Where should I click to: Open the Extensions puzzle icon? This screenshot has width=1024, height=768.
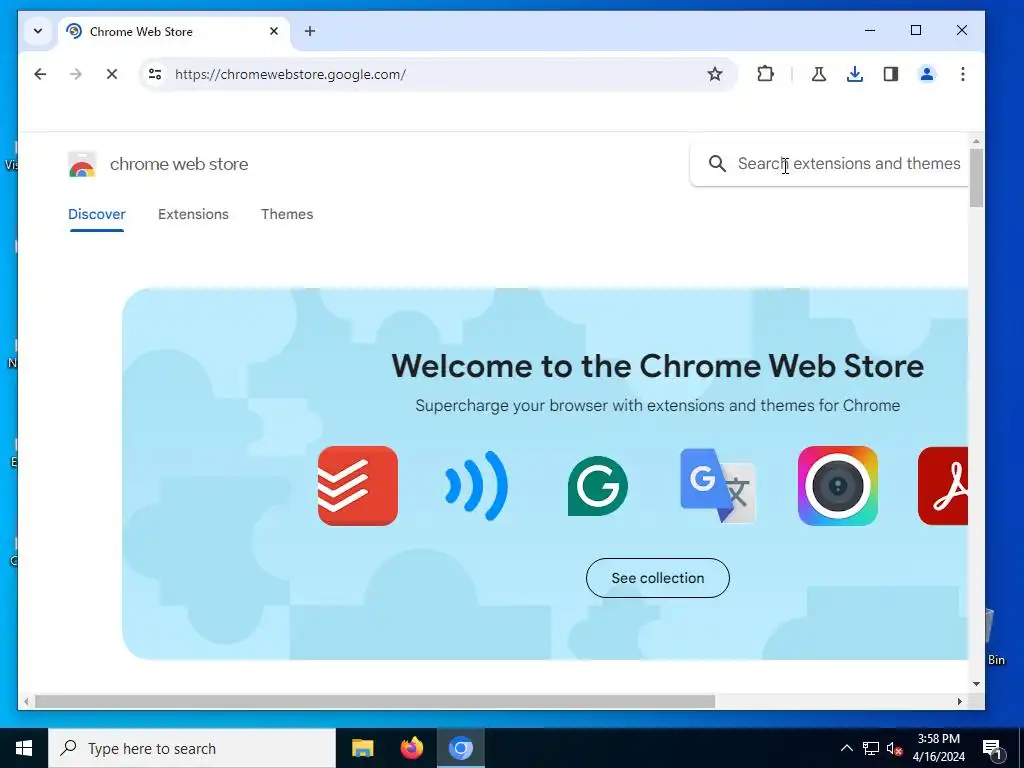(x=765, y=74)
